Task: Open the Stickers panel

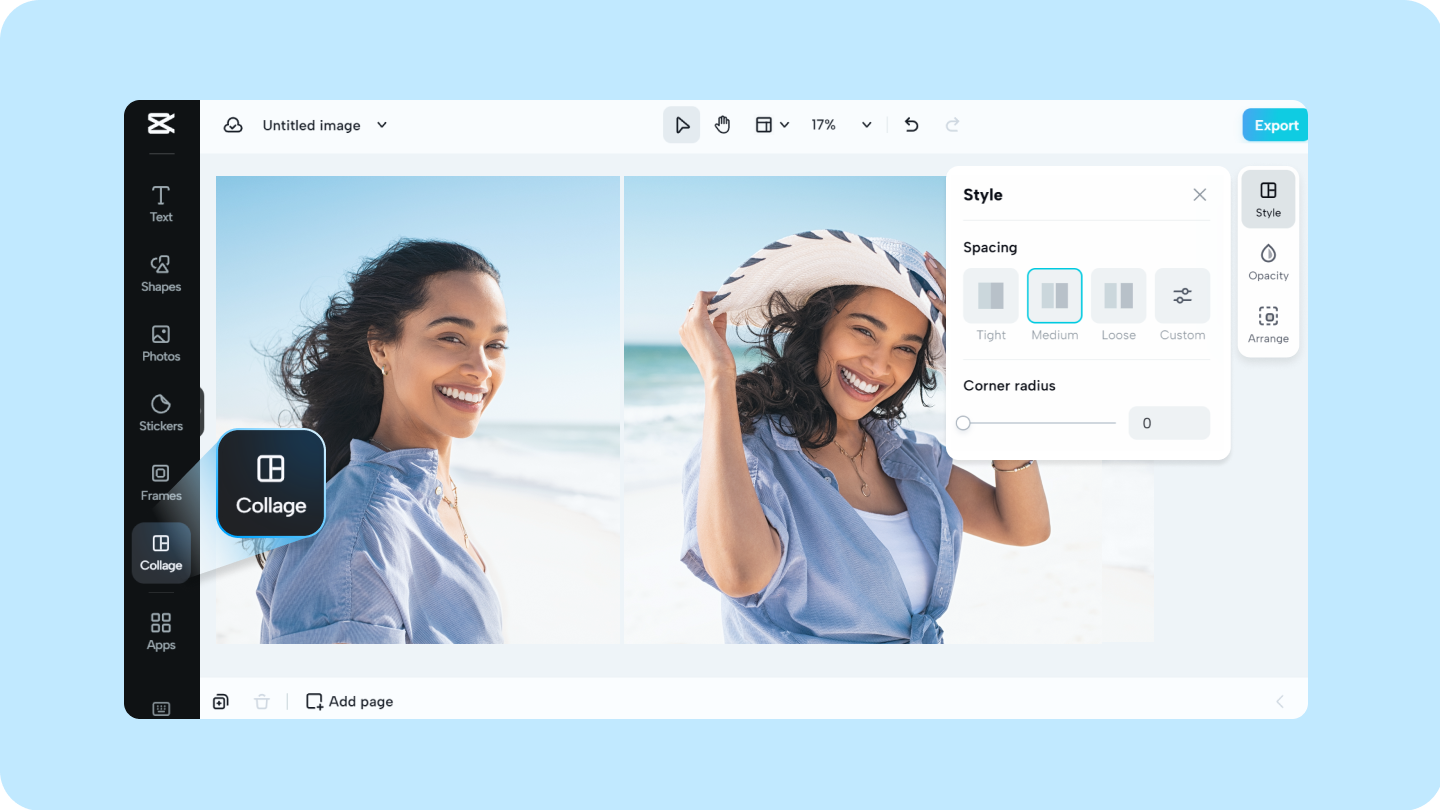Action: pos(161,414)
